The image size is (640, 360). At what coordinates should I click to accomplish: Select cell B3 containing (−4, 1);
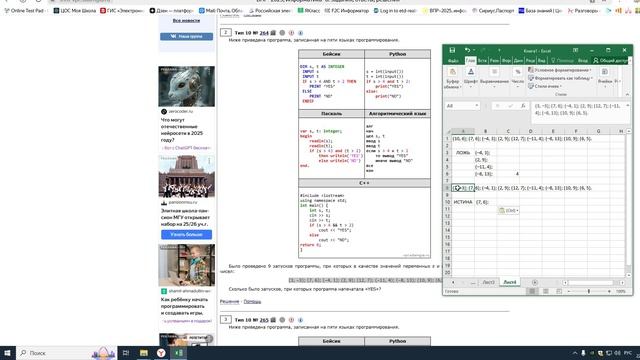coord(485,153)
